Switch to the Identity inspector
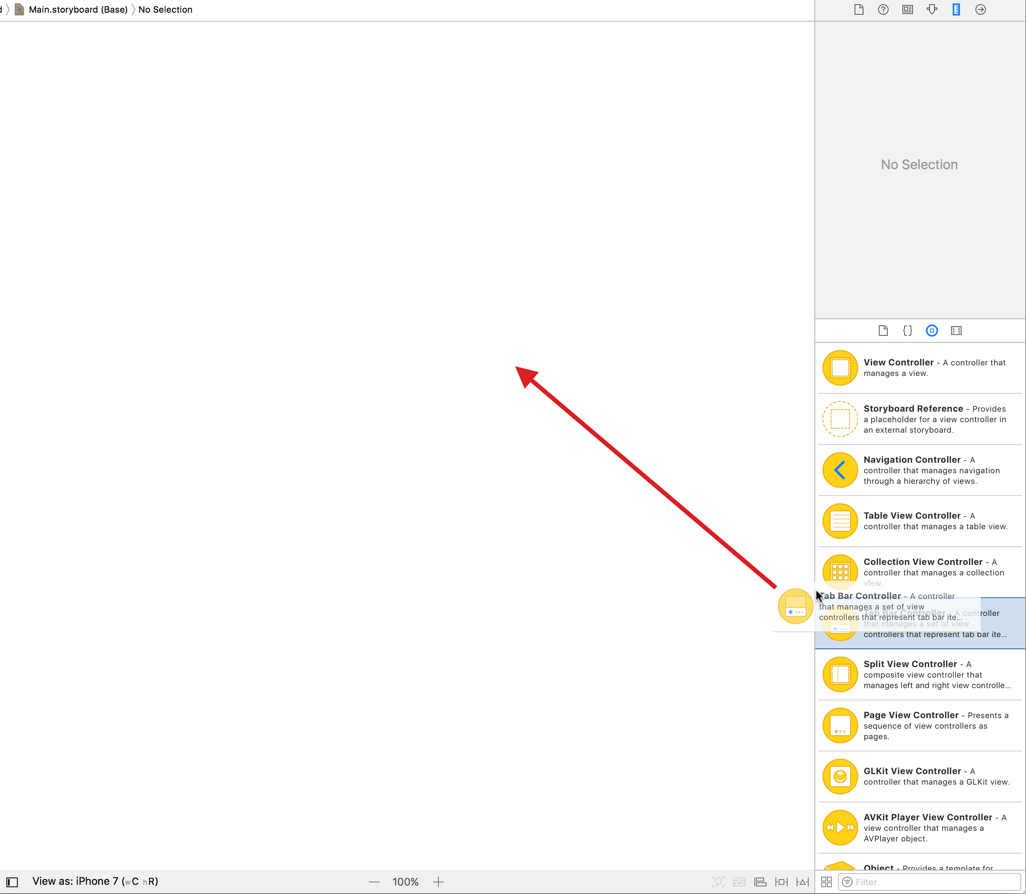 coord(908,10)
